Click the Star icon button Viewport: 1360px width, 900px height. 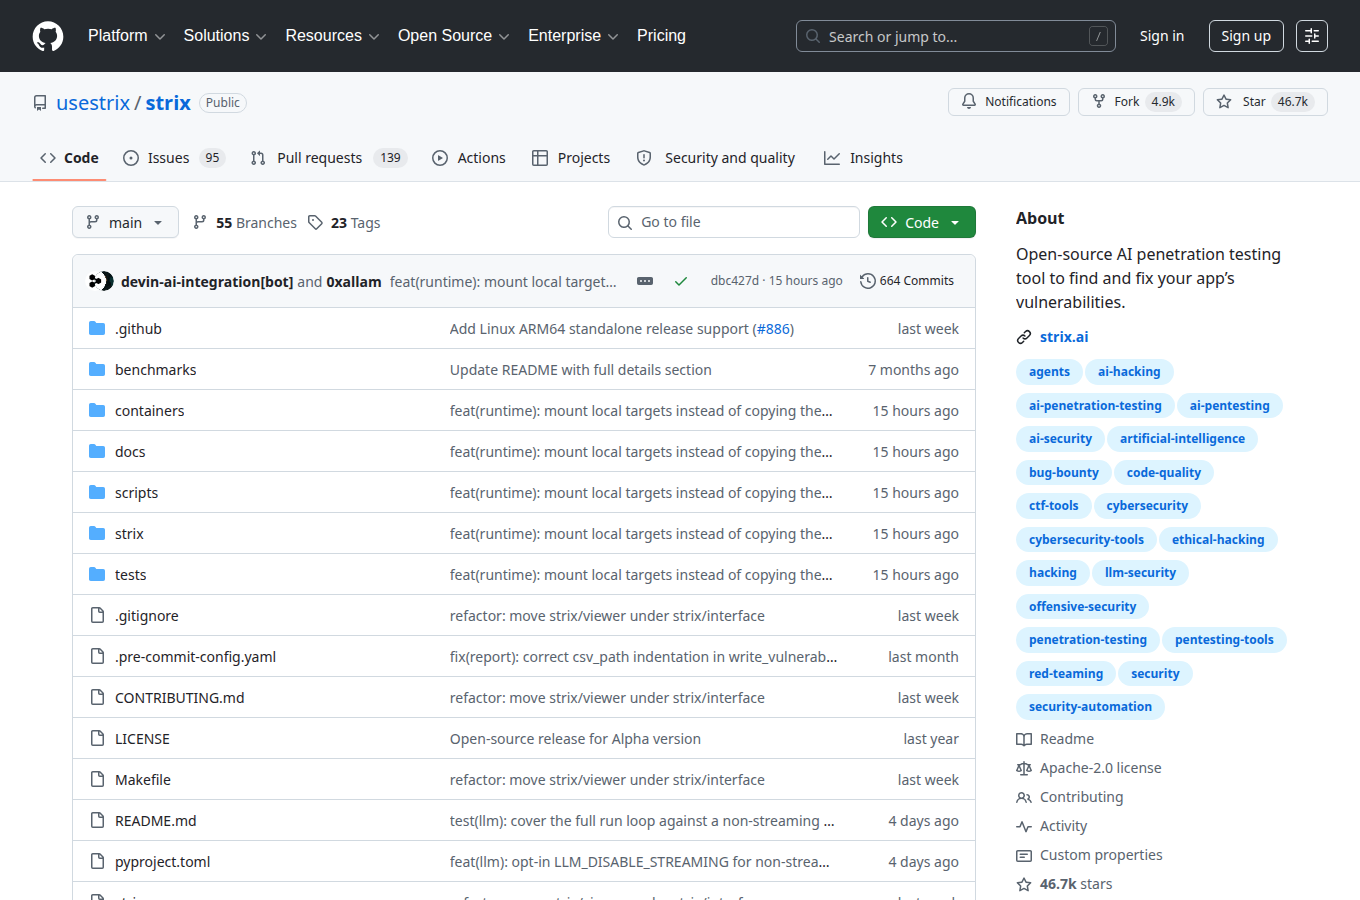(x=1224, y=102)
